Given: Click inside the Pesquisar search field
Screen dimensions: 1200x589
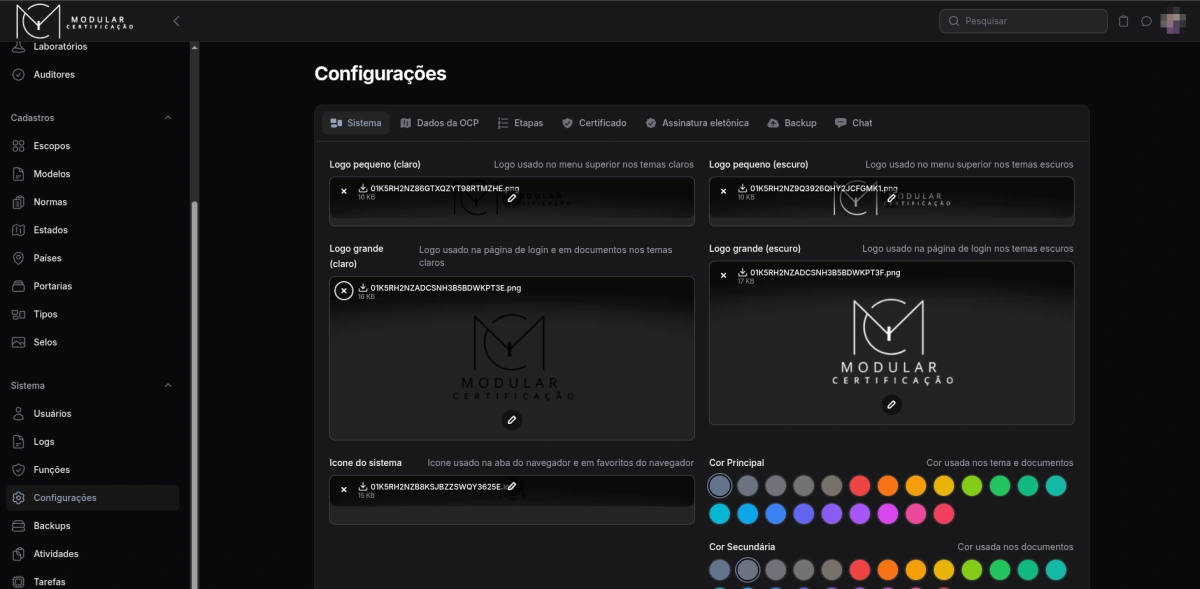Looking at the screenshot, I should (1022, 20).
